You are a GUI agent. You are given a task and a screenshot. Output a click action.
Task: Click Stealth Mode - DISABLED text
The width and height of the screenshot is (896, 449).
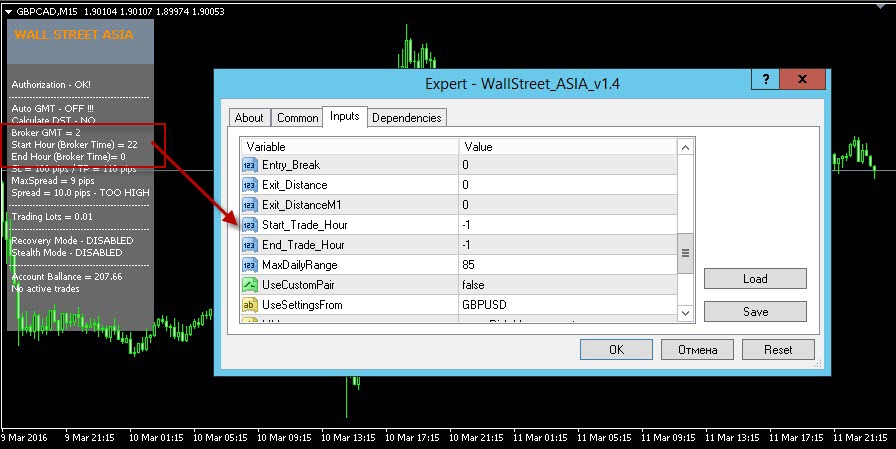click(67, 252)
